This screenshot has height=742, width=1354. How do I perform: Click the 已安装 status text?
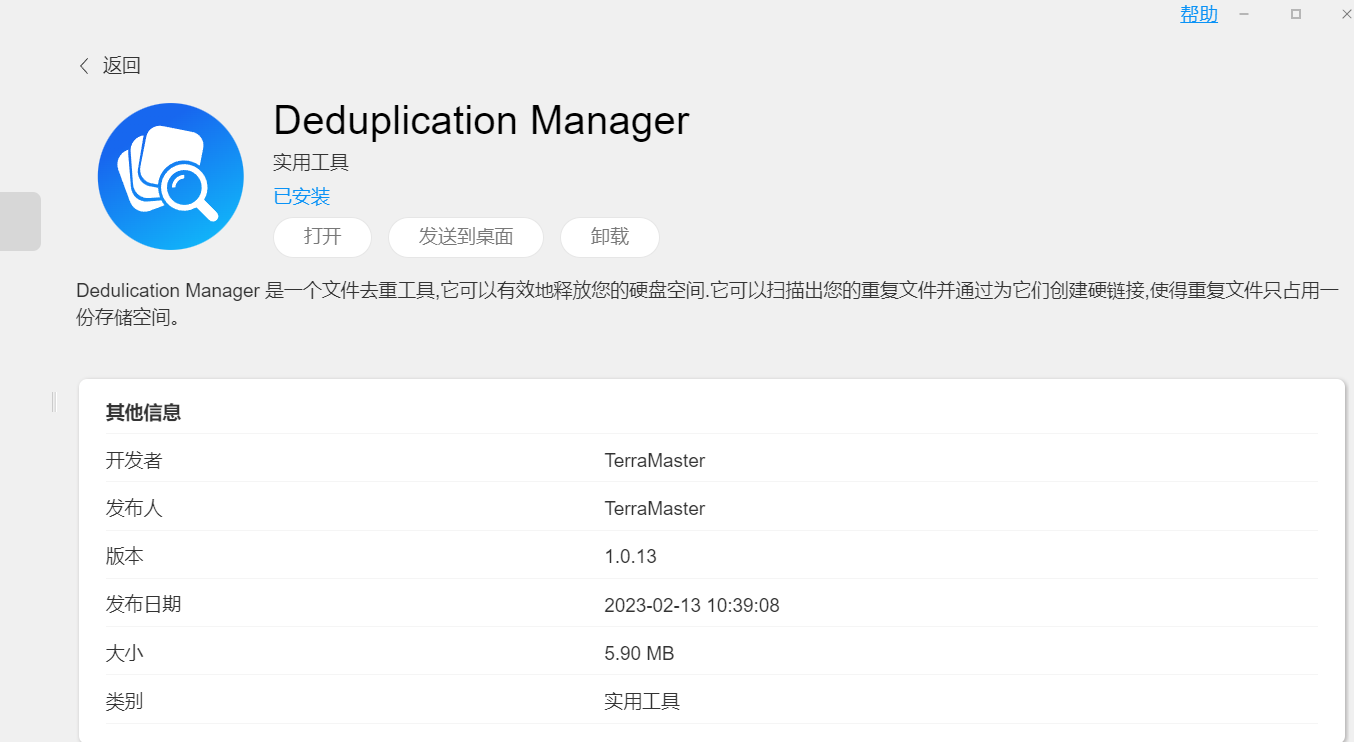[x=302, y=197]
